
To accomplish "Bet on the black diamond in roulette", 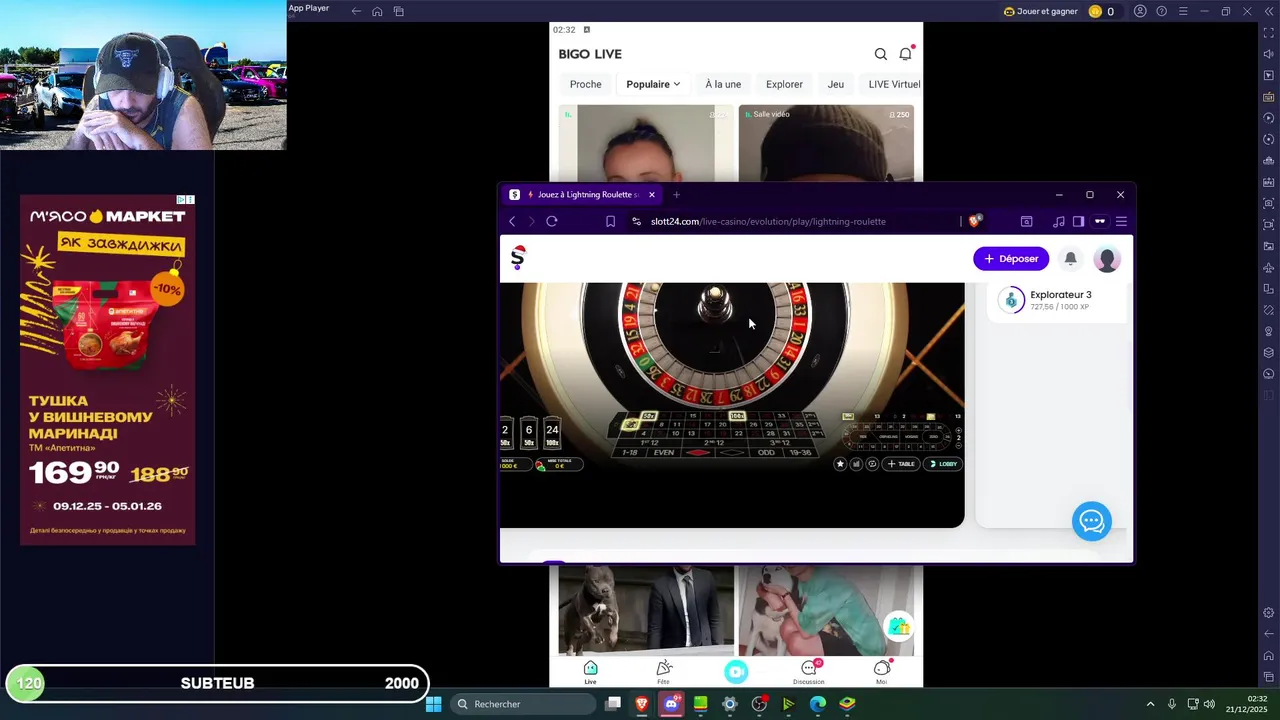I will (732, 453).
